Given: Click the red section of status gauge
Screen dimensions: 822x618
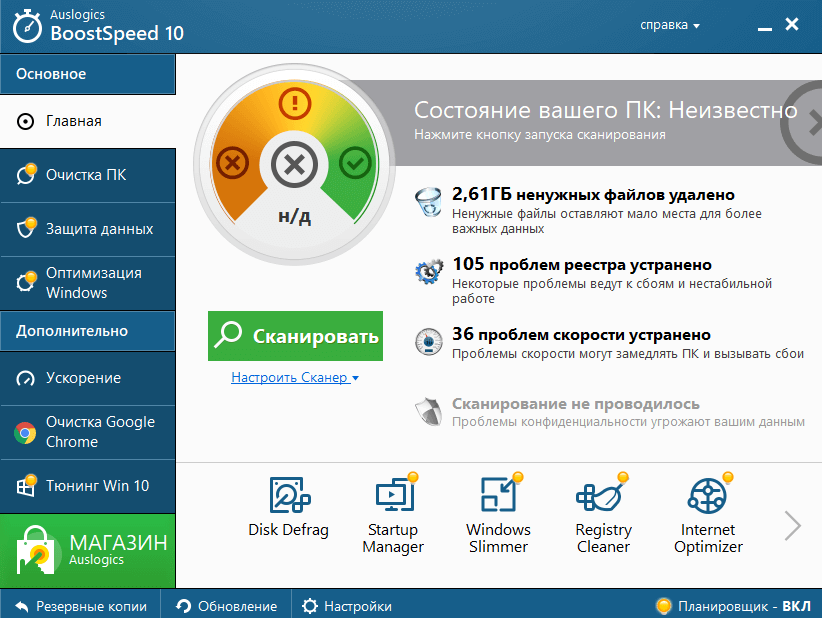Looking at the screenshot, I should [x=233, y=162].
